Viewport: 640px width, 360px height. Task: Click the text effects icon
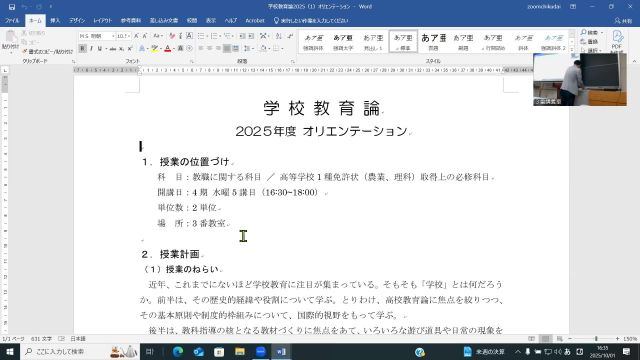tap(142, 49)
